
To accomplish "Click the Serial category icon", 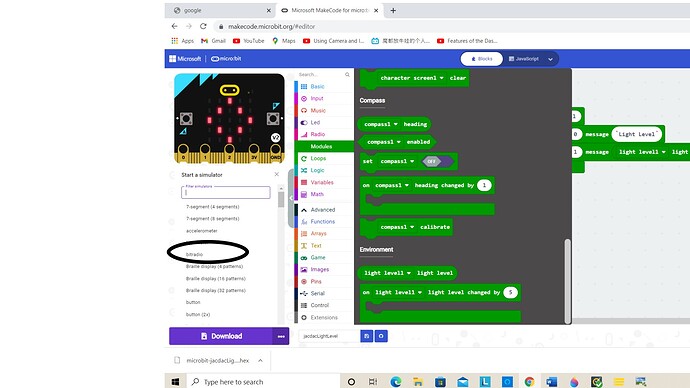I will point(304,293).
